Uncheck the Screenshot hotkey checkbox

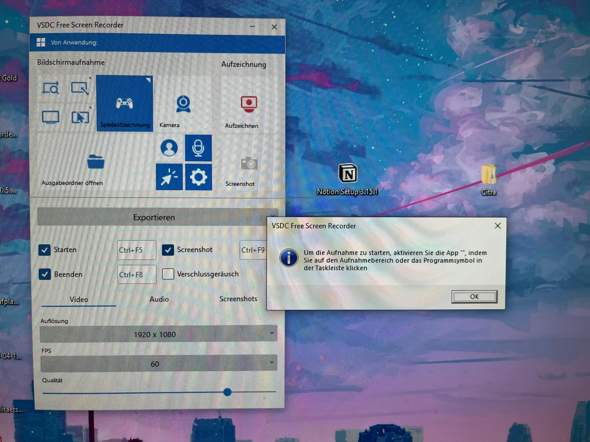(x=168, y=250)
